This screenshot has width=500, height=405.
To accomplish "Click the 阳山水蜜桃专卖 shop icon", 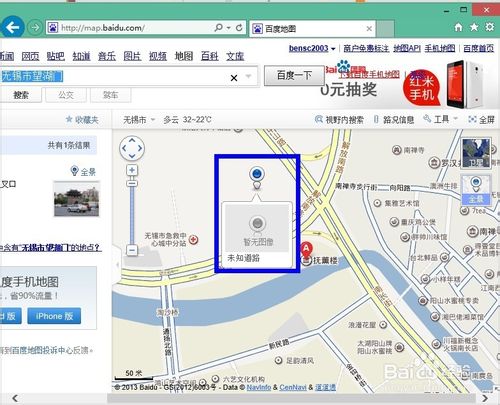I will pyautogui.click(x=423, y=301).
